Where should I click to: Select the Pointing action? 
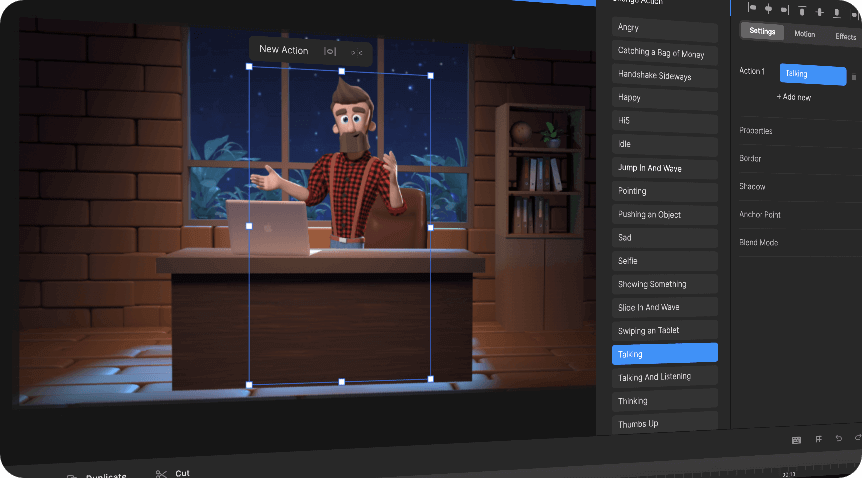(665, 191)
